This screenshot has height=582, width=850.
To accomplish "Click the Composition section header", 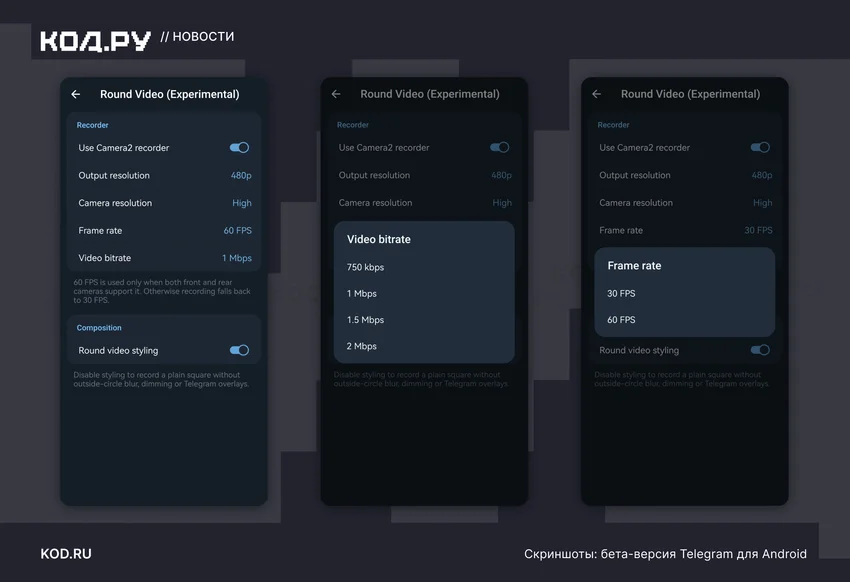I will pos(99,328).
